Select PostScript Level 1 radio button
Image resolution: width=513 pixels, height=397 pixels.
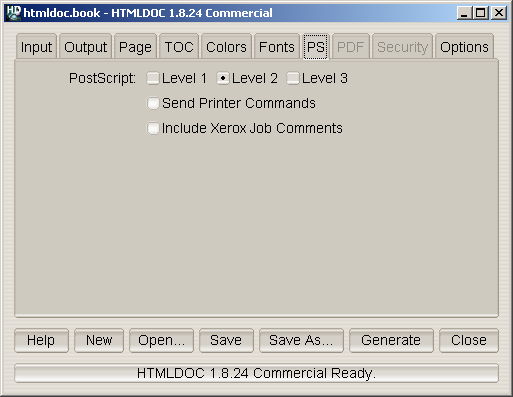pos(153,79)
